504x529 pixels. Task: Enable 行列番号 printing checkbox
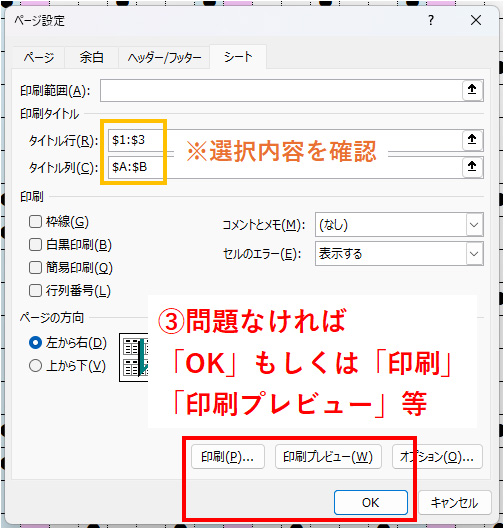click(35, 291)
